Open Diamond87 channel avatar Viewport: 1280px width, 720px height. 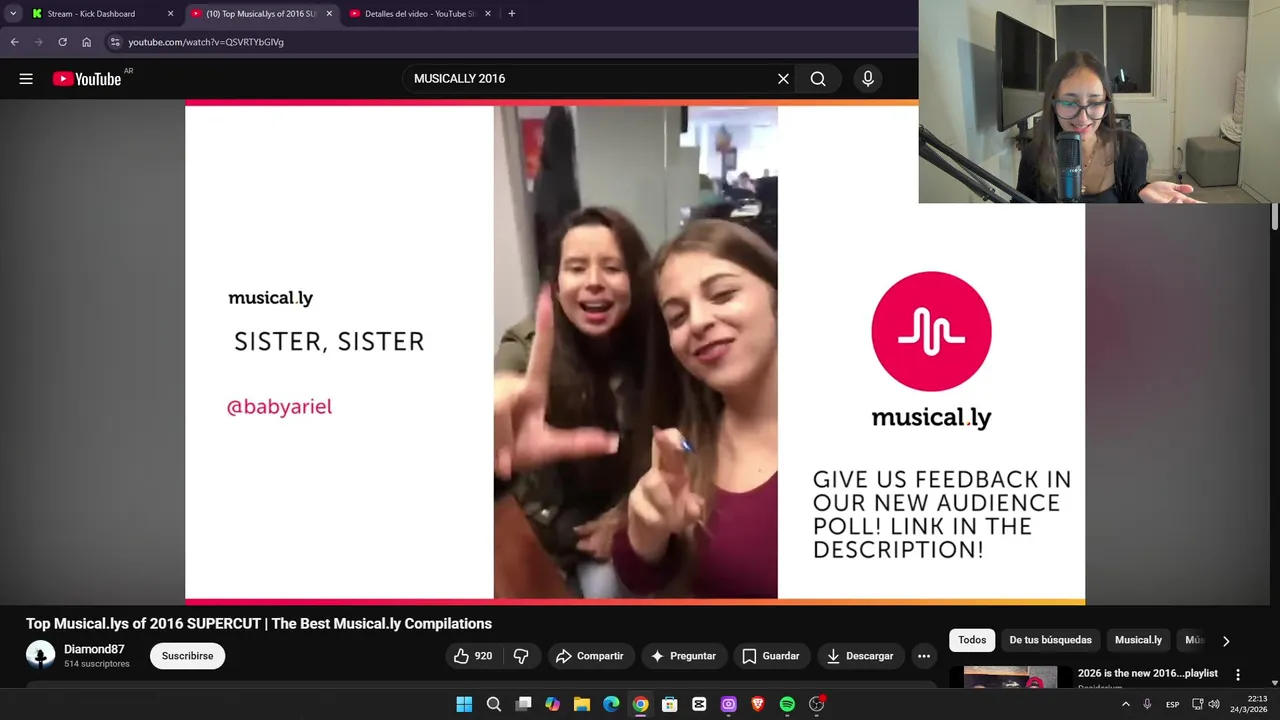click(40, 655)
